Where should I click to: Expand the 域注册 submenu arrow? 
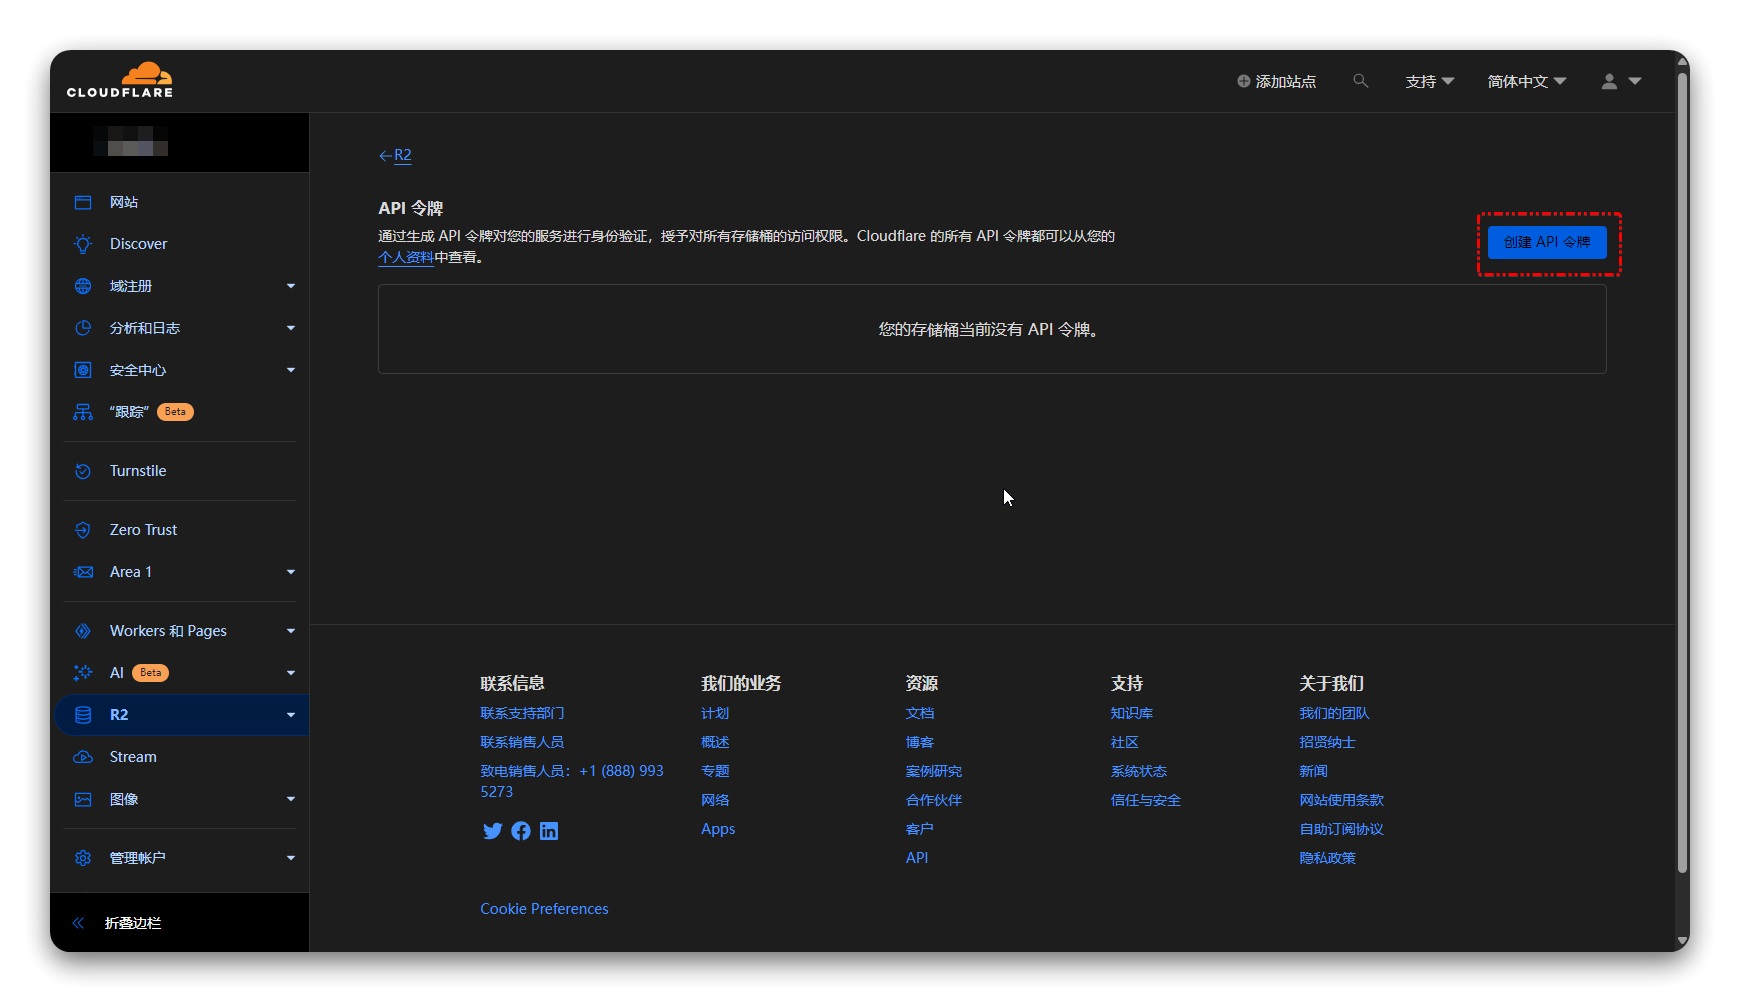[291, 286]
